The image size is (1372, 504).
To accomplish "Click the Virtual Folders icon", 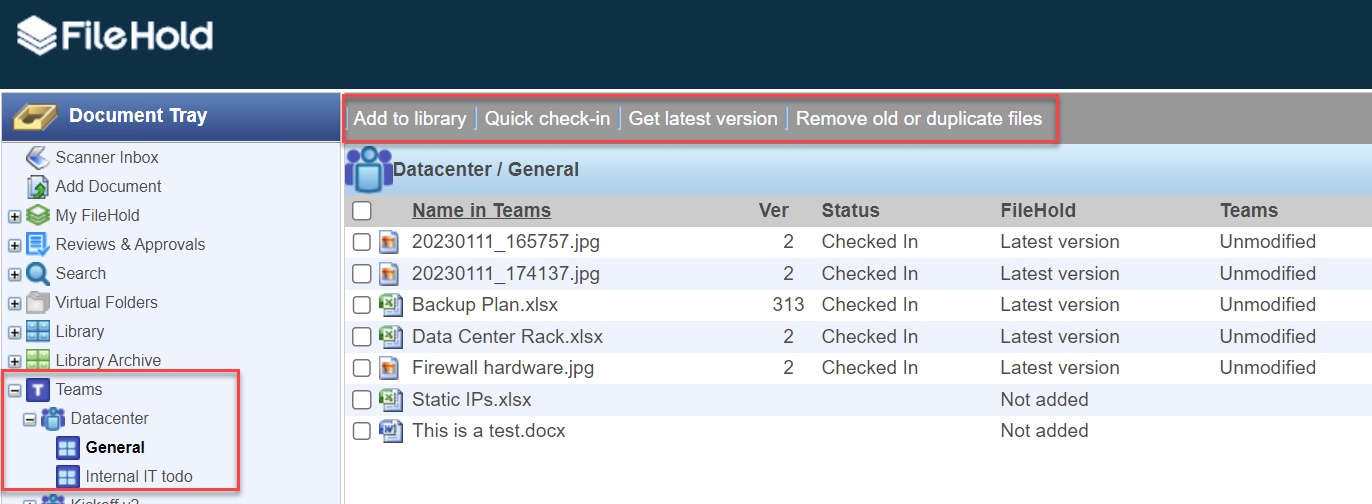I will 38,302.
